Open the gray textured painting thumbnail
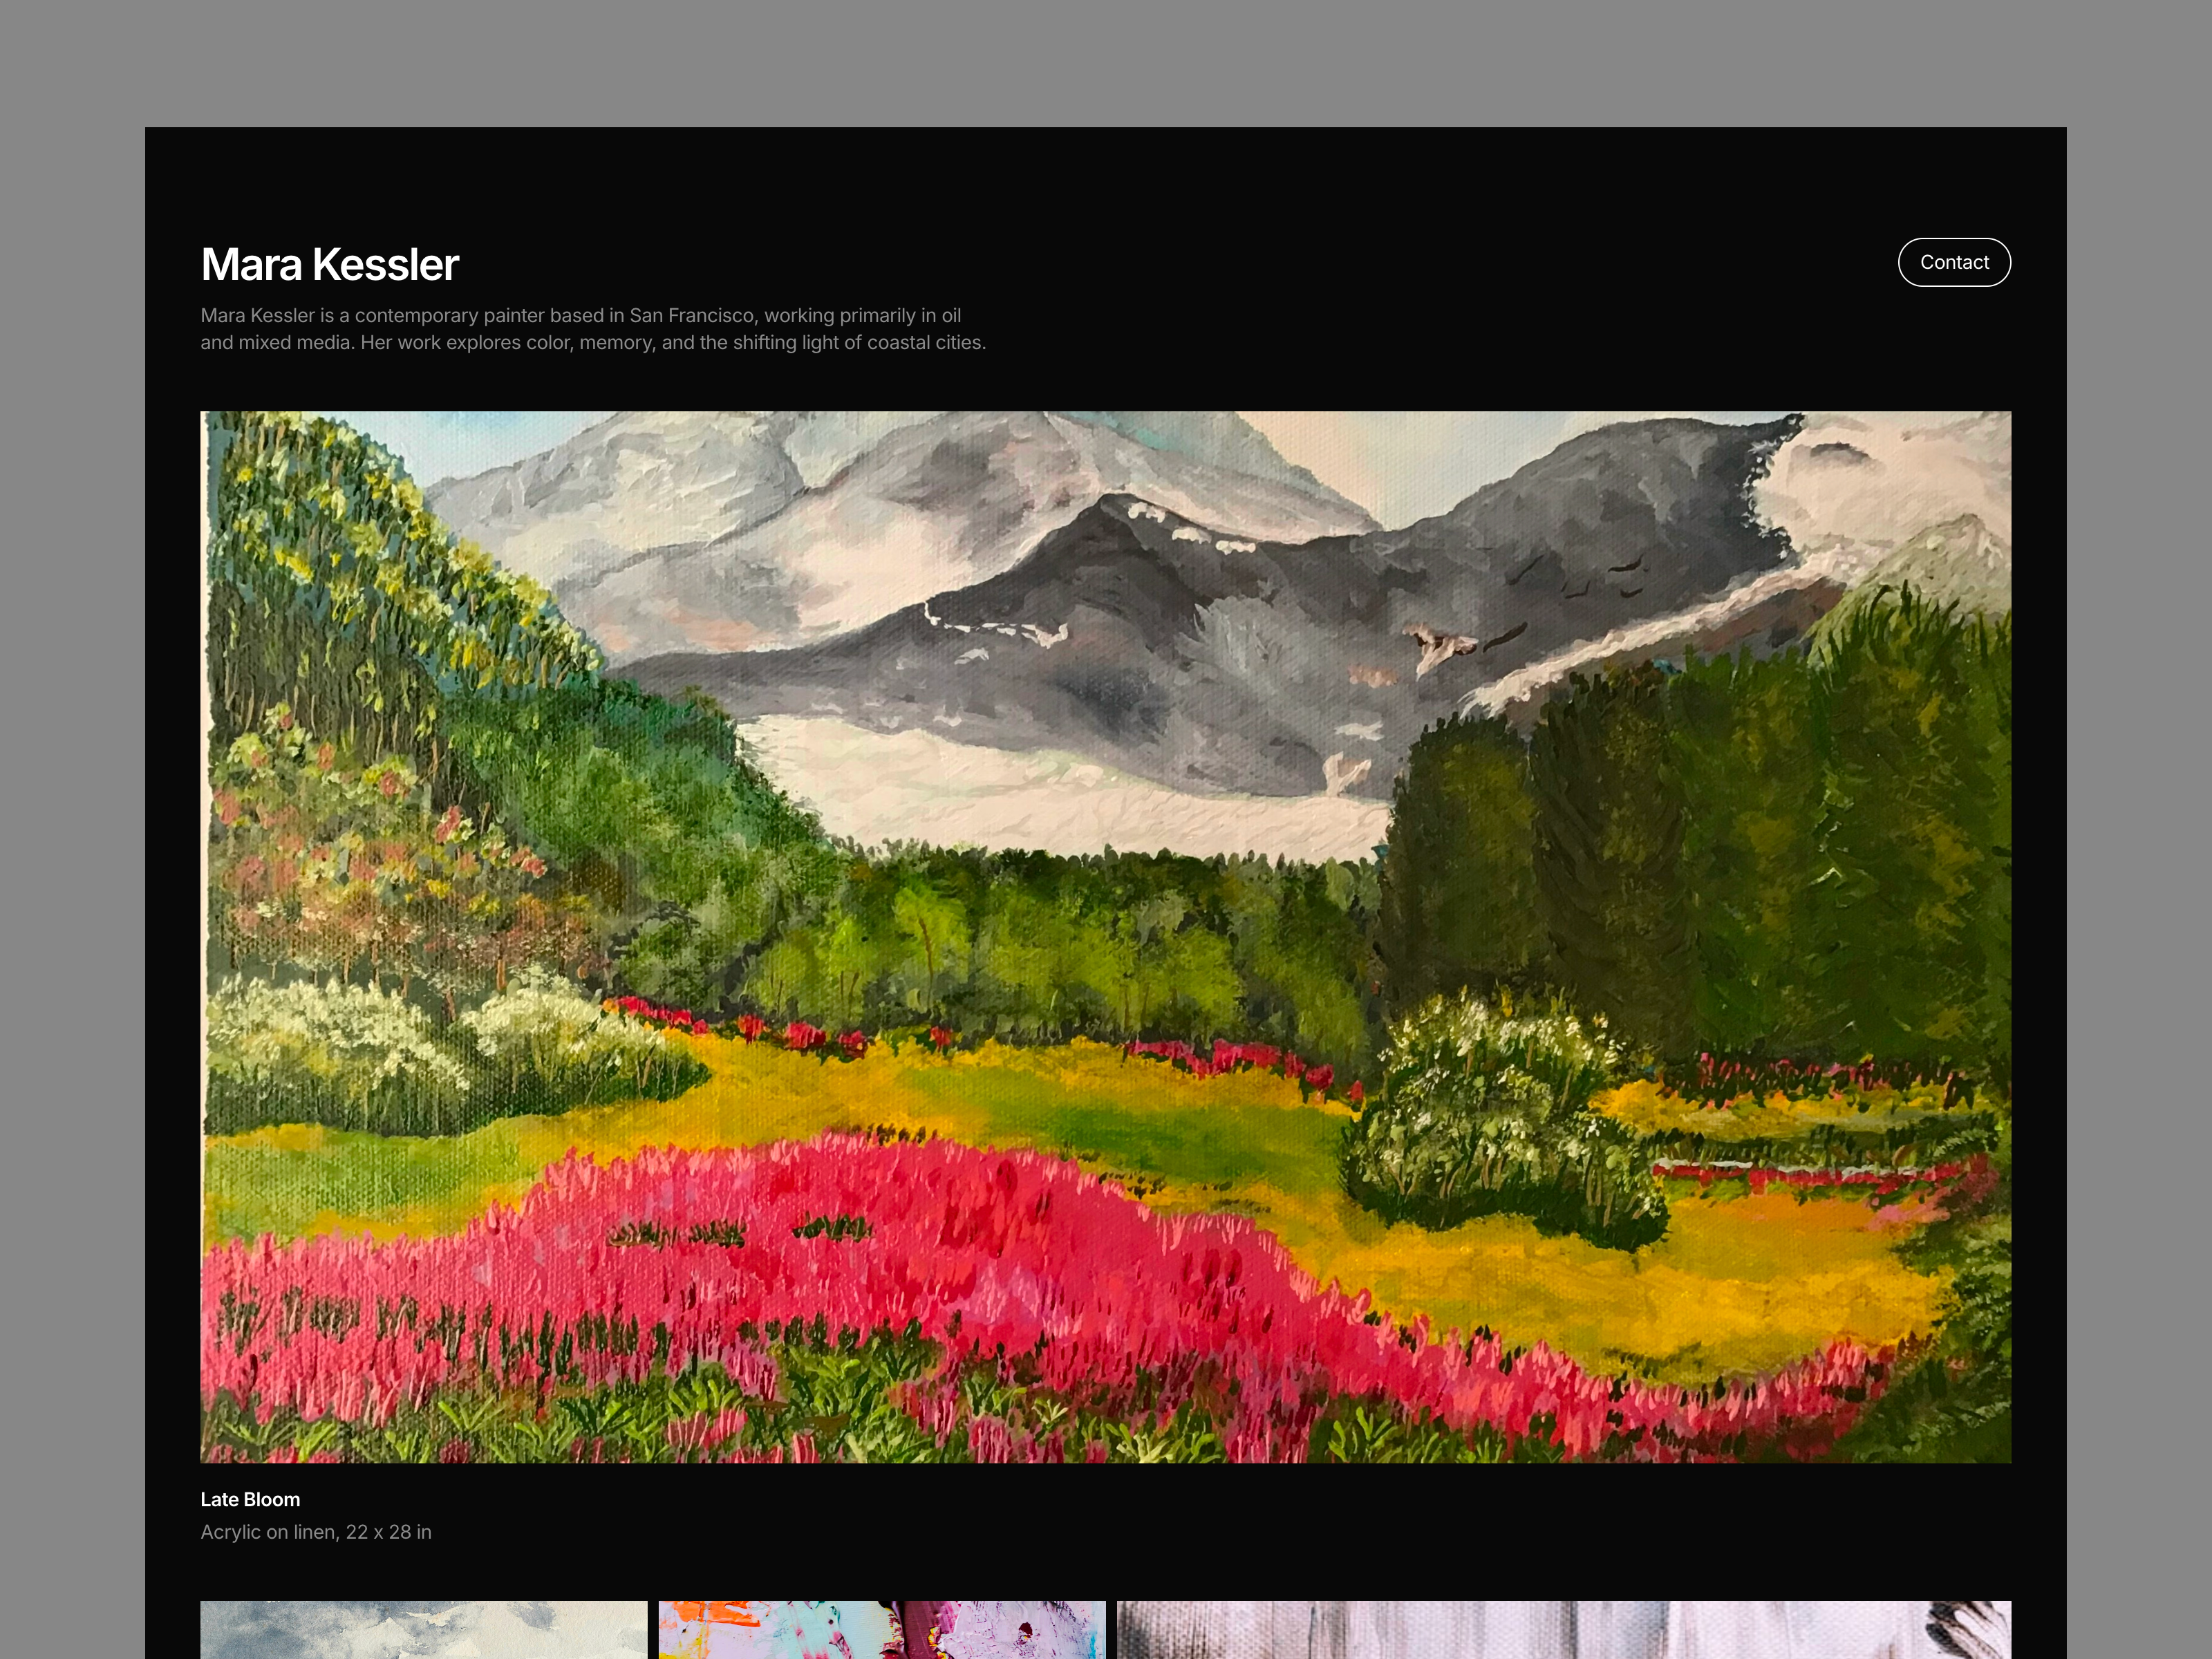The width and height of the screenshot is (2212, 1659). click(x=1564, y=1630)
